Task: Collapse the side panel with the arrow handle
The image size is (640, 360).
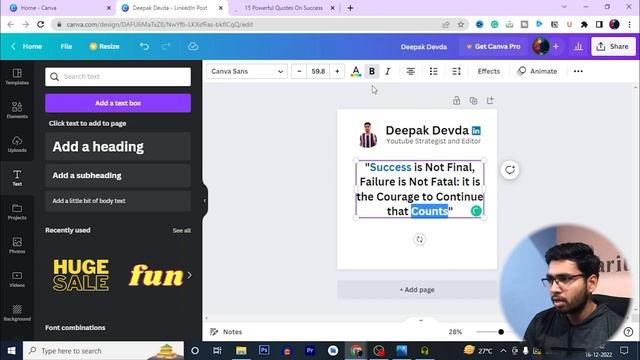Action: pos(204,200)
